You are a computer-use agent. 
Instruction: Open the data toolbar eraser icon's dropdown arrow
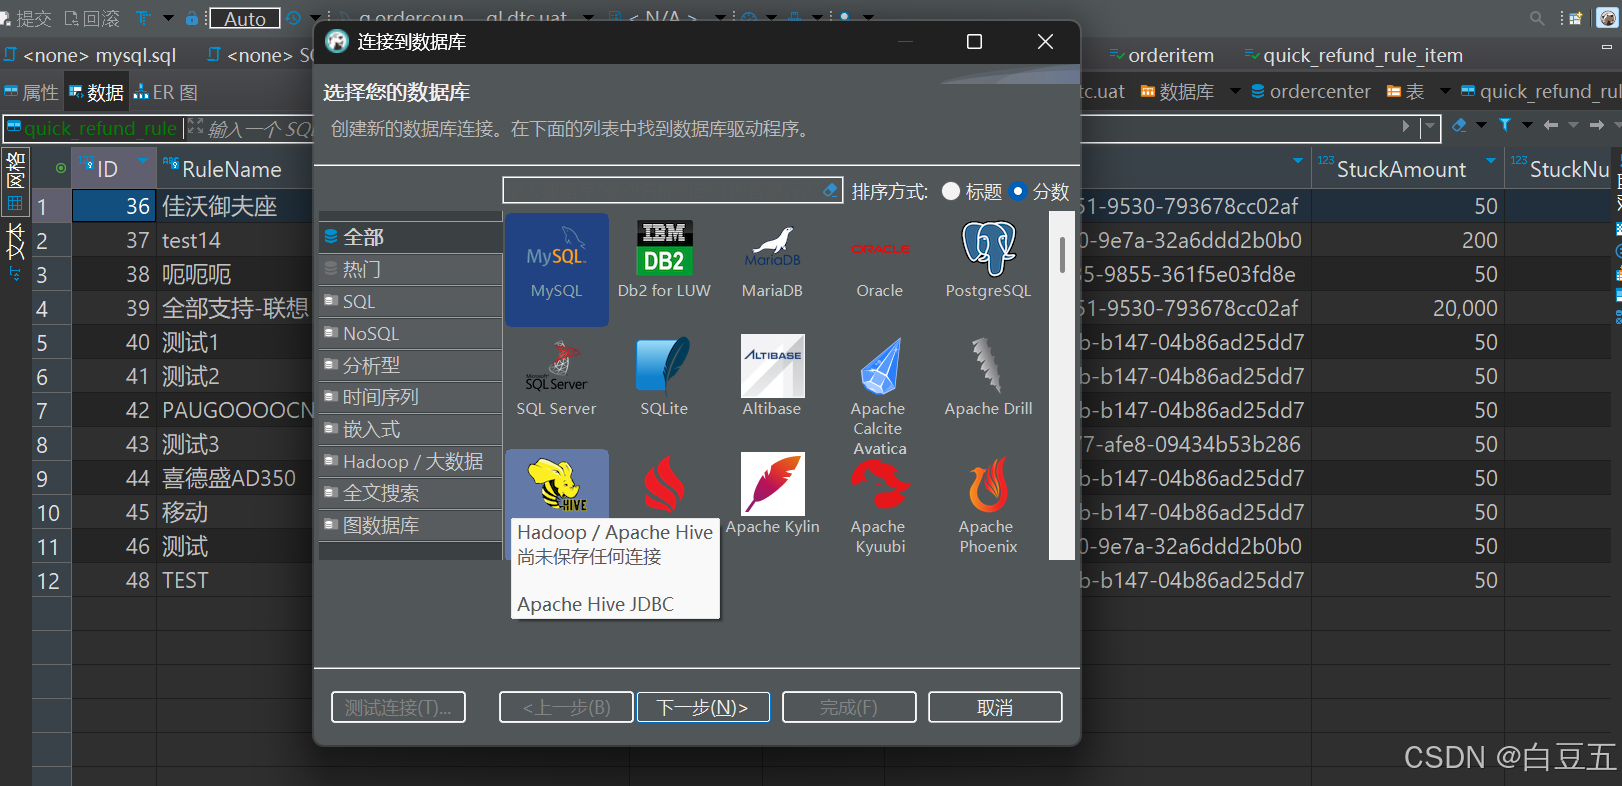click(1481, 125)
